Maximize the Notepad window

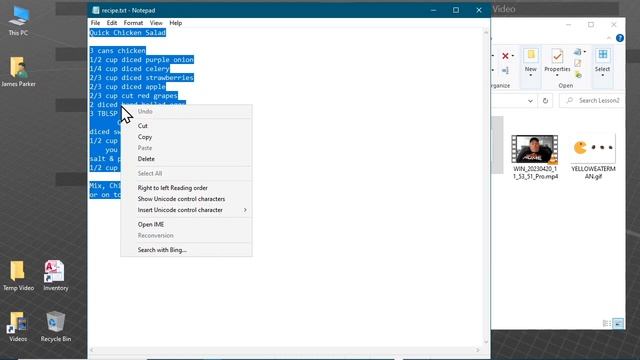(x=456, y=10)
